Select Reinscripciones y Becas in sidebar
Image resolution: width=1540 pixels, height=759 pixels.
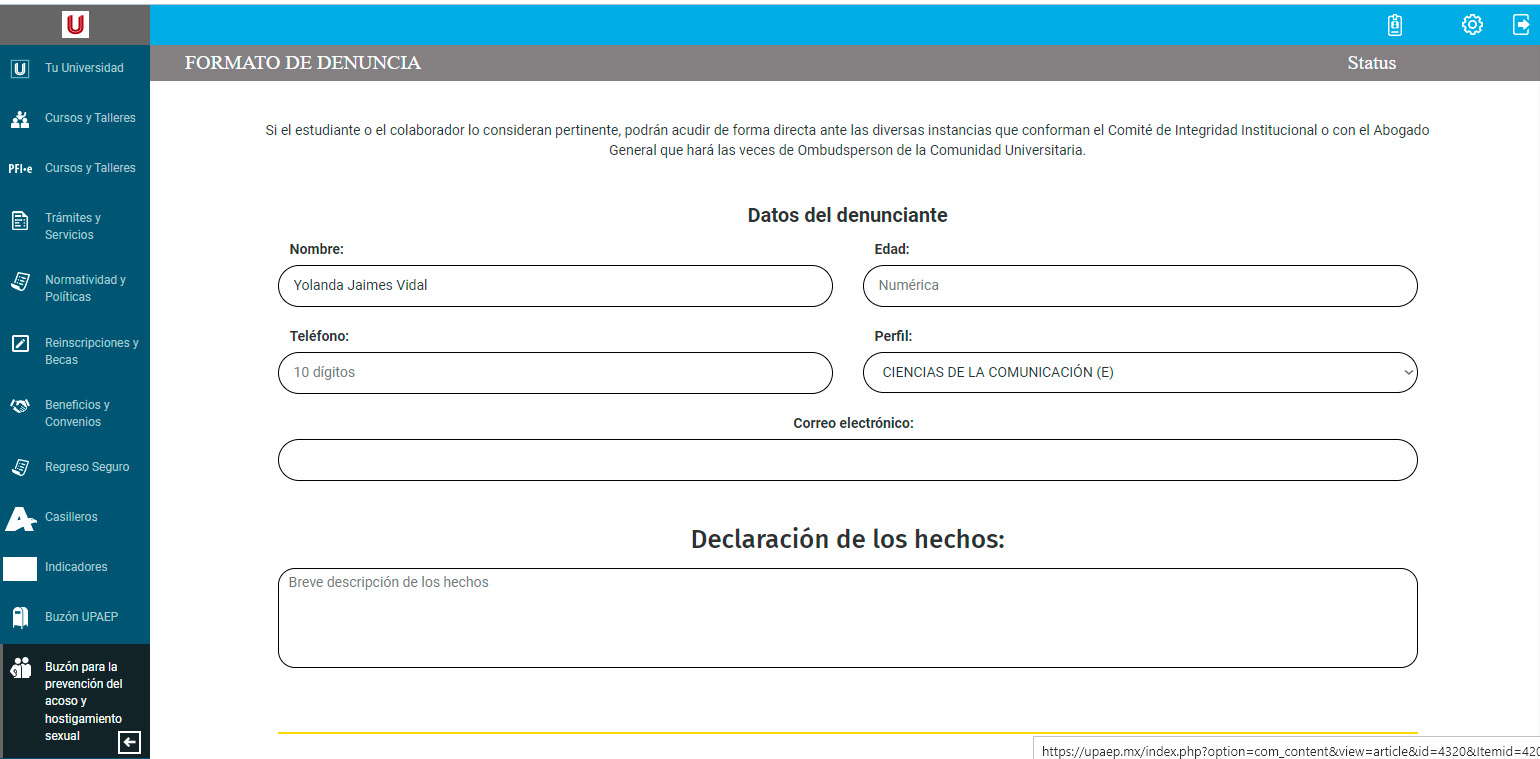[x=91, y=351]
